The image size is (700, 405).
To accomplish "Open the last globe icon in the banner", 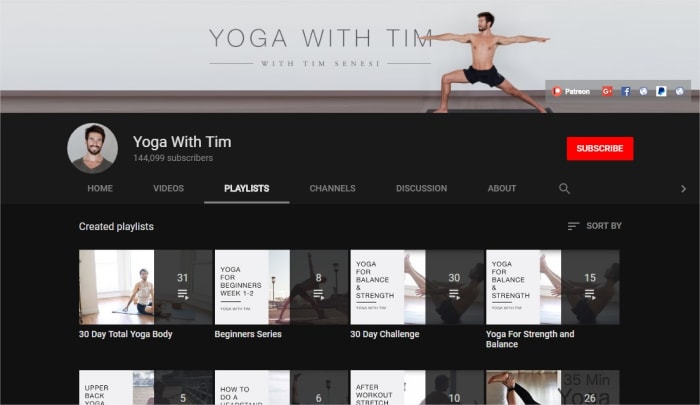I will 679,92.
